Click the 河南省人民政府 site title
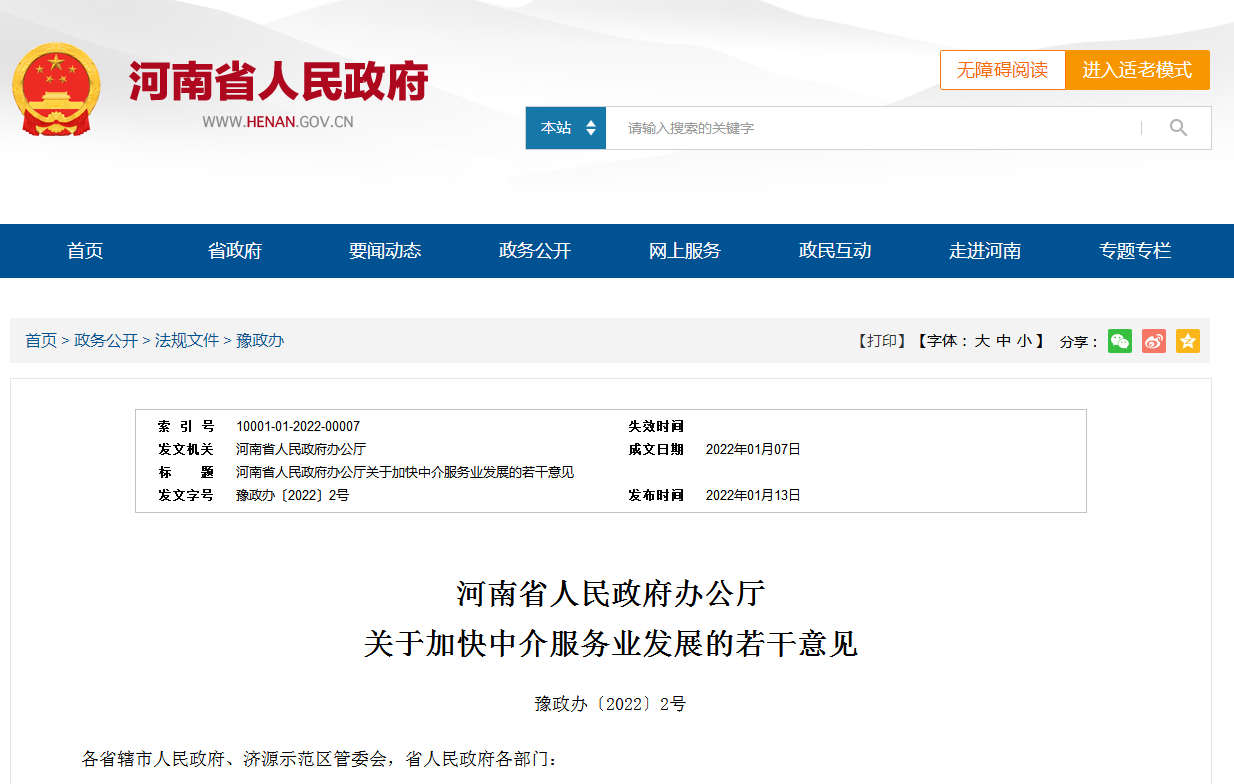 [x=279, y=82]
